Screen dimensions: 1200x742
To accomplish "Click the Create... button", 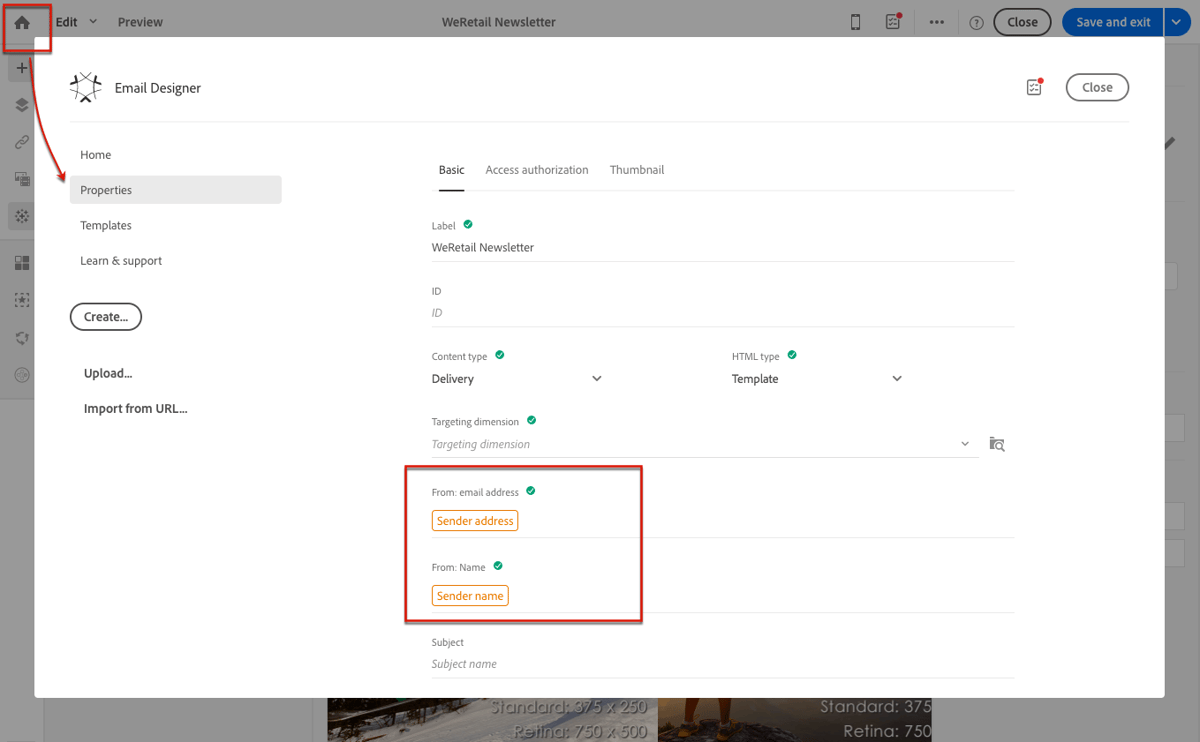I will click(x=105, y=316).
